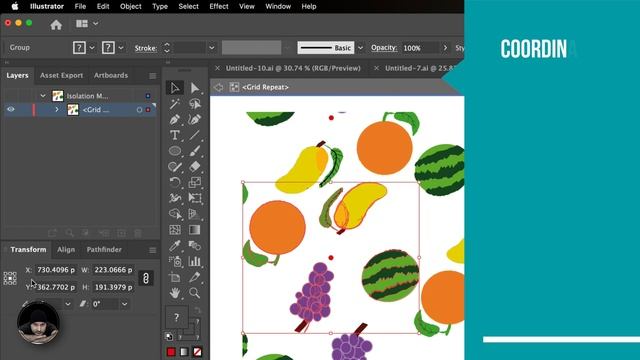The image size is (640, 360).
Task: Select the Blend tool
Action: (195, 246)
